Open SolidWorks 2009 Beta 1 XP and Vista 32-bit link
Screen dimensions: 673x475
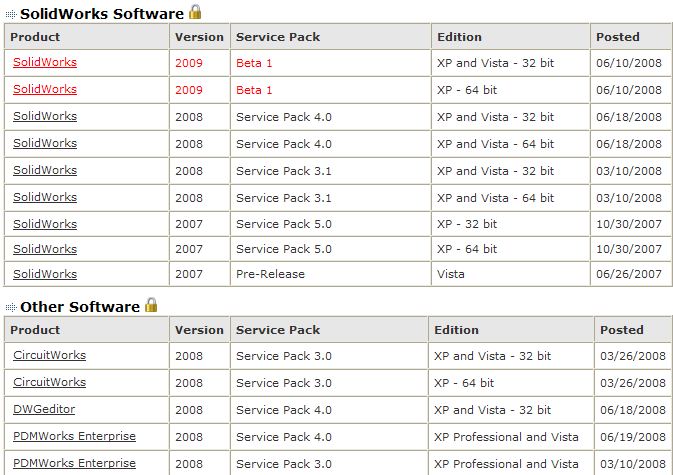[x=45, y=62]
